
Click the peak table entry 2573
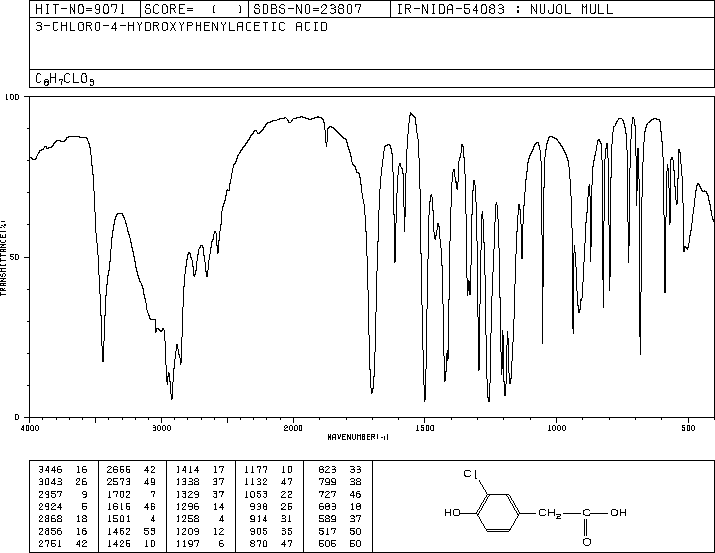pos(119,482)
